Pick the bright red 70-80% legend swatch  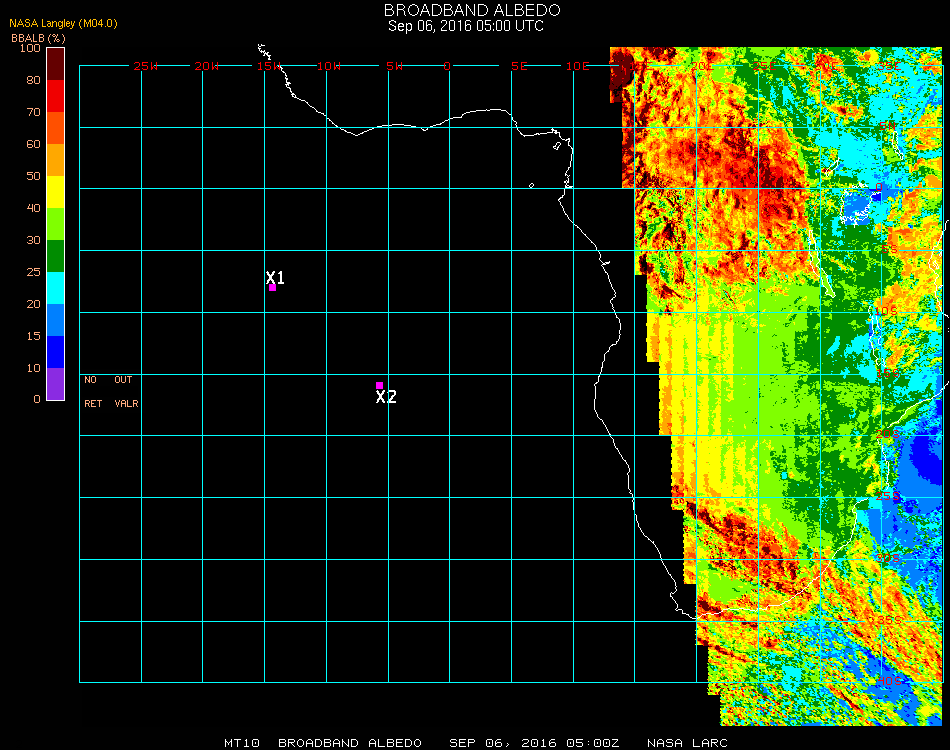(56, 96)
